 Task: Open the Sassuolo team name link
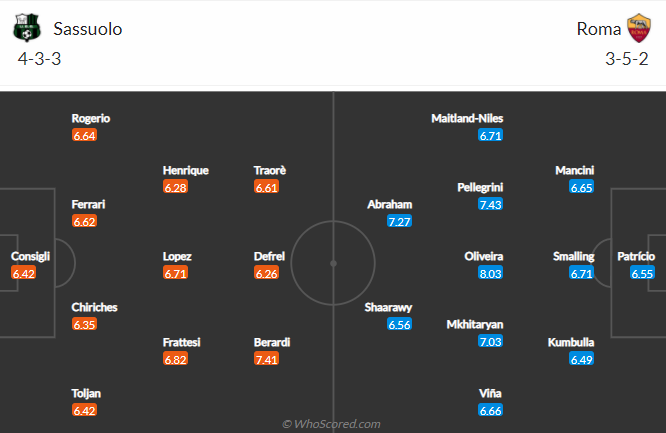click(x=87, y=29)
